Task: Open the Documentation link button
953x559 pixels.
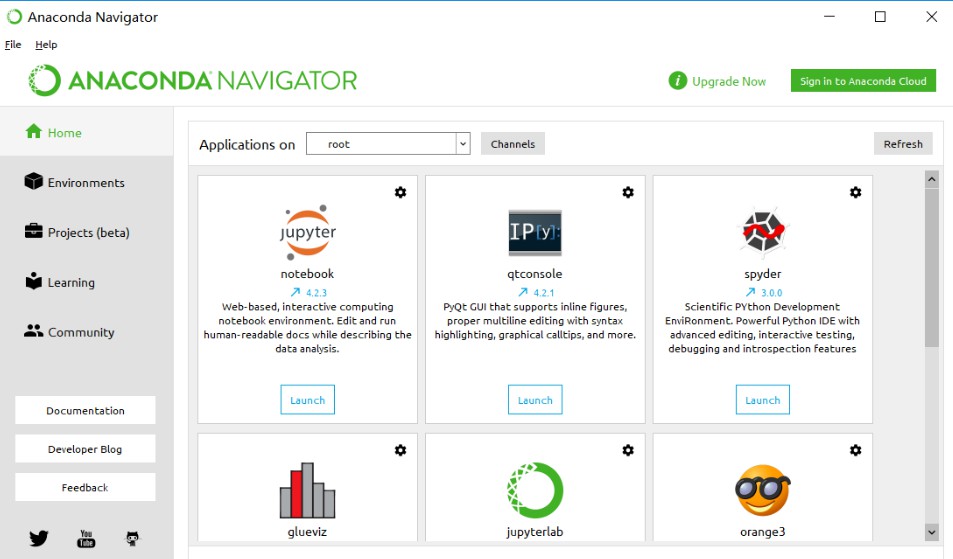Action: [x=85, y=410]
